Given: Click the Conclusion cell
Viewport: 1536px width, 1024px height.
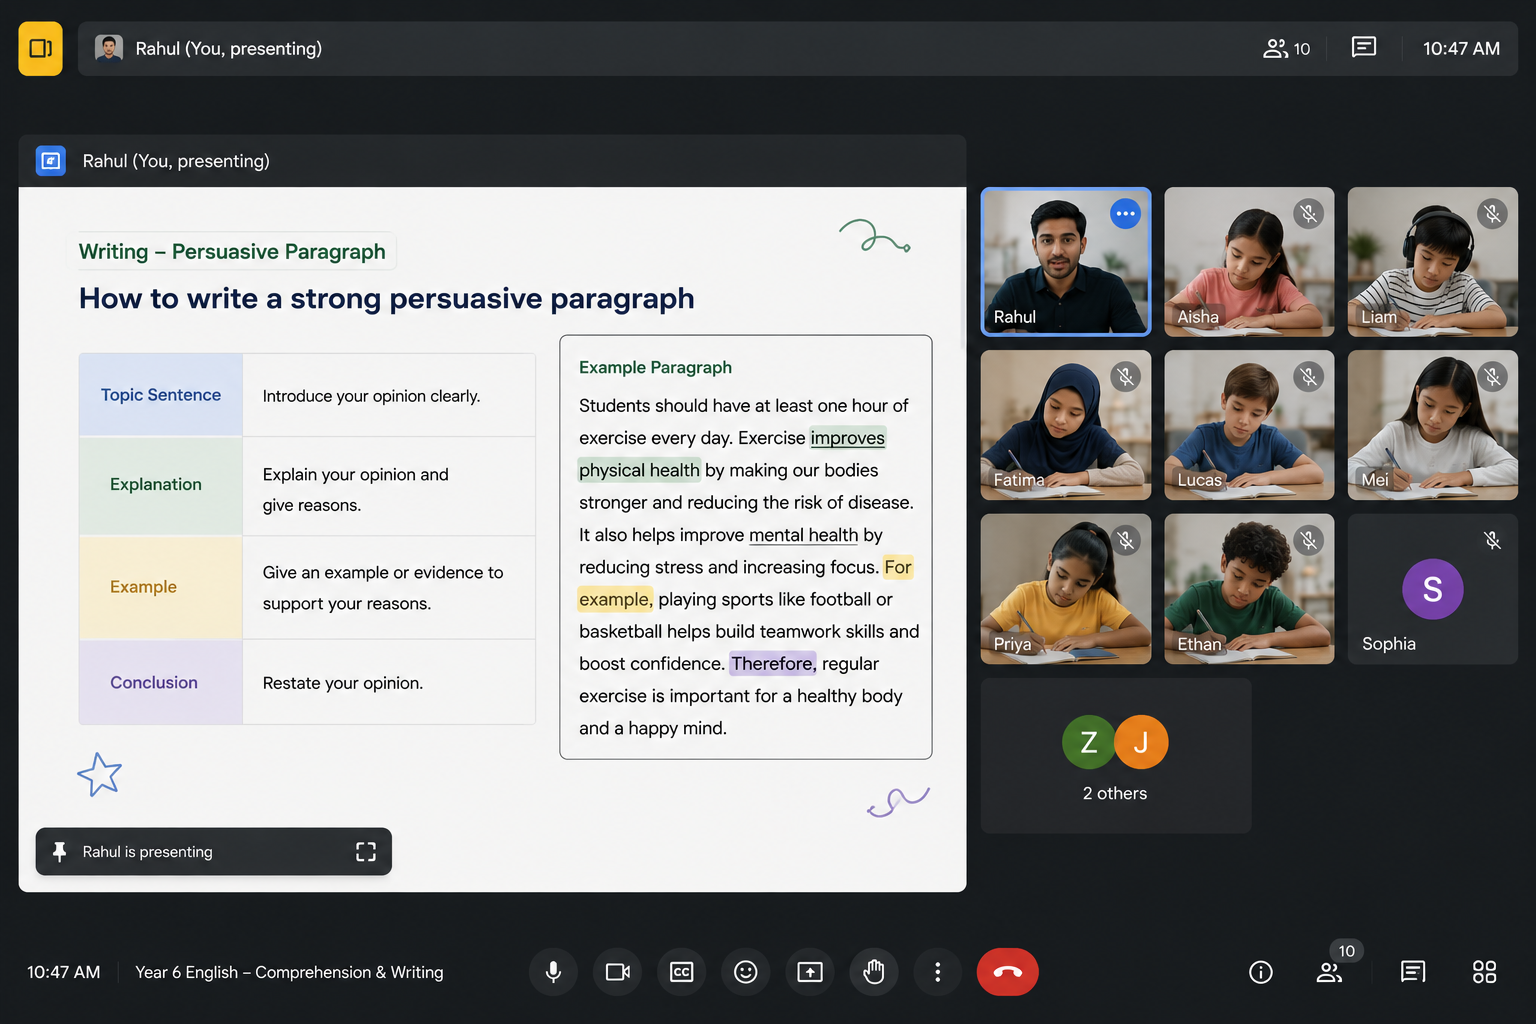Looking at the screenshot, I should (161, 682).
